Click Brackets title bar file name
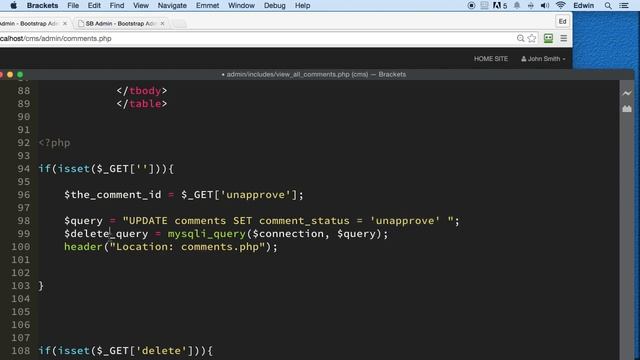 click(x=313, y=74)
